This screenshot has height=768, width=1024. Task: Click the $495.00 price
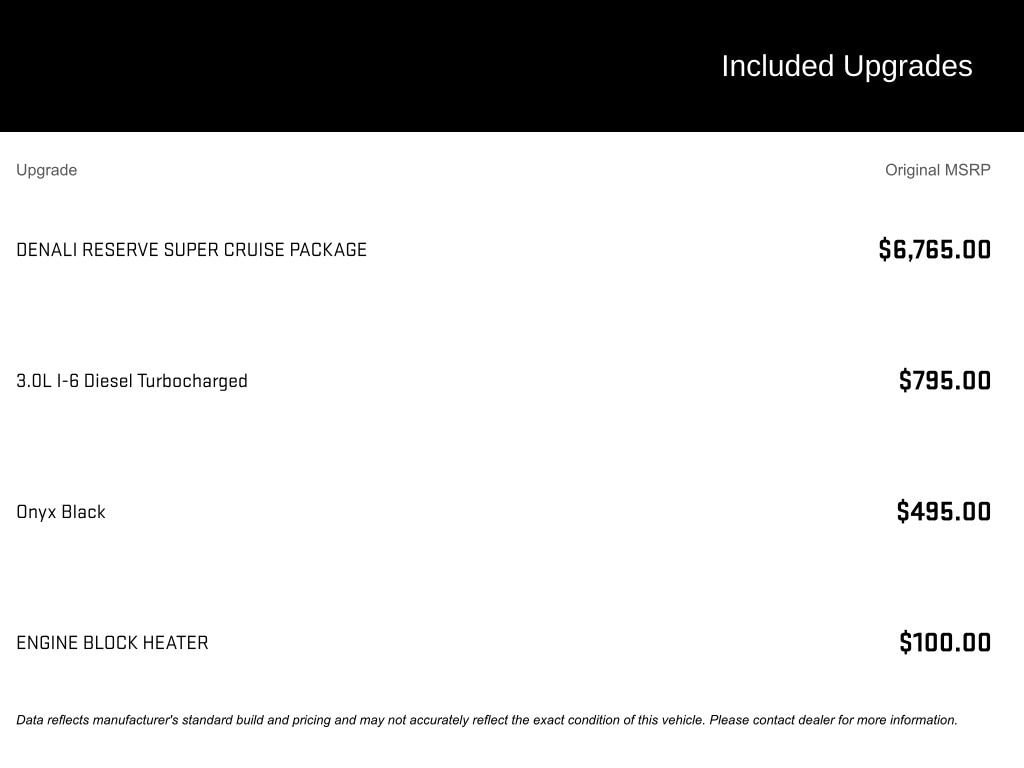943,512
